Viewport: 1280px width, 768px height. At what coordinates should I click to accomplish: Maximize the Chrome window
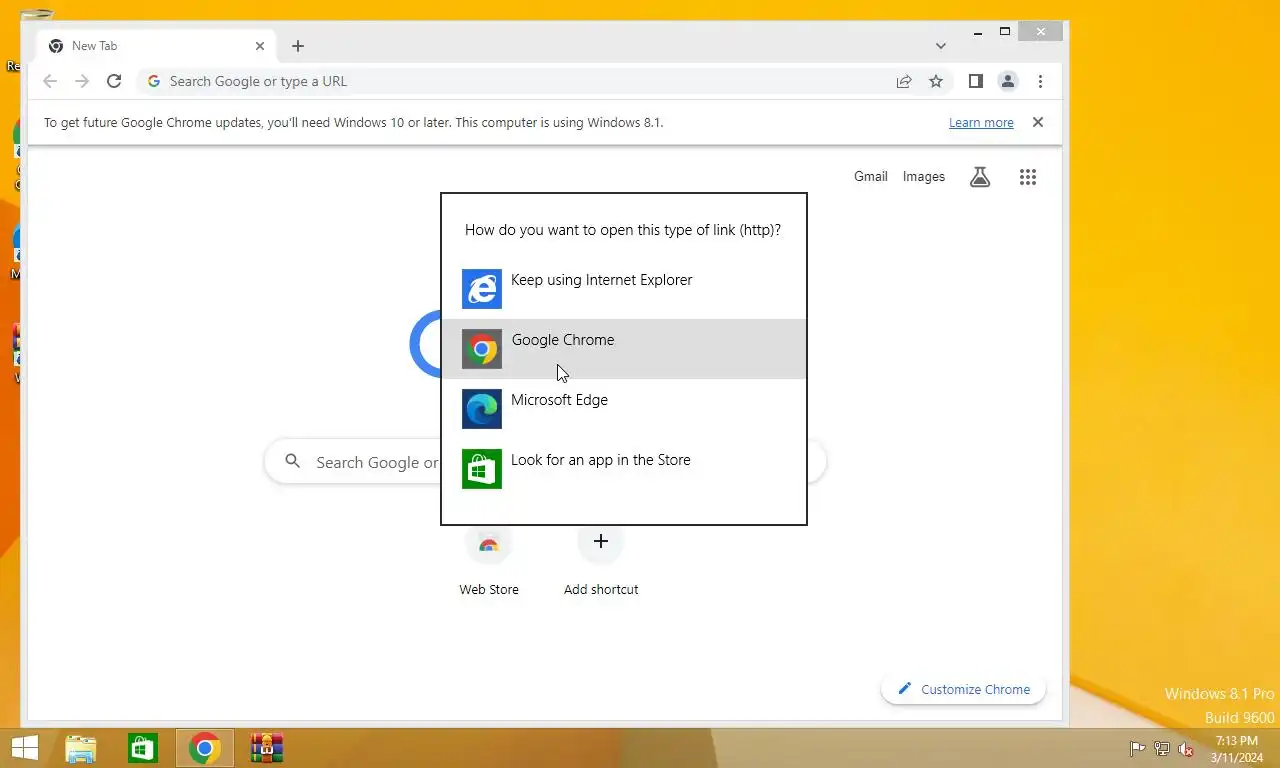click(x=1005, y=32)
